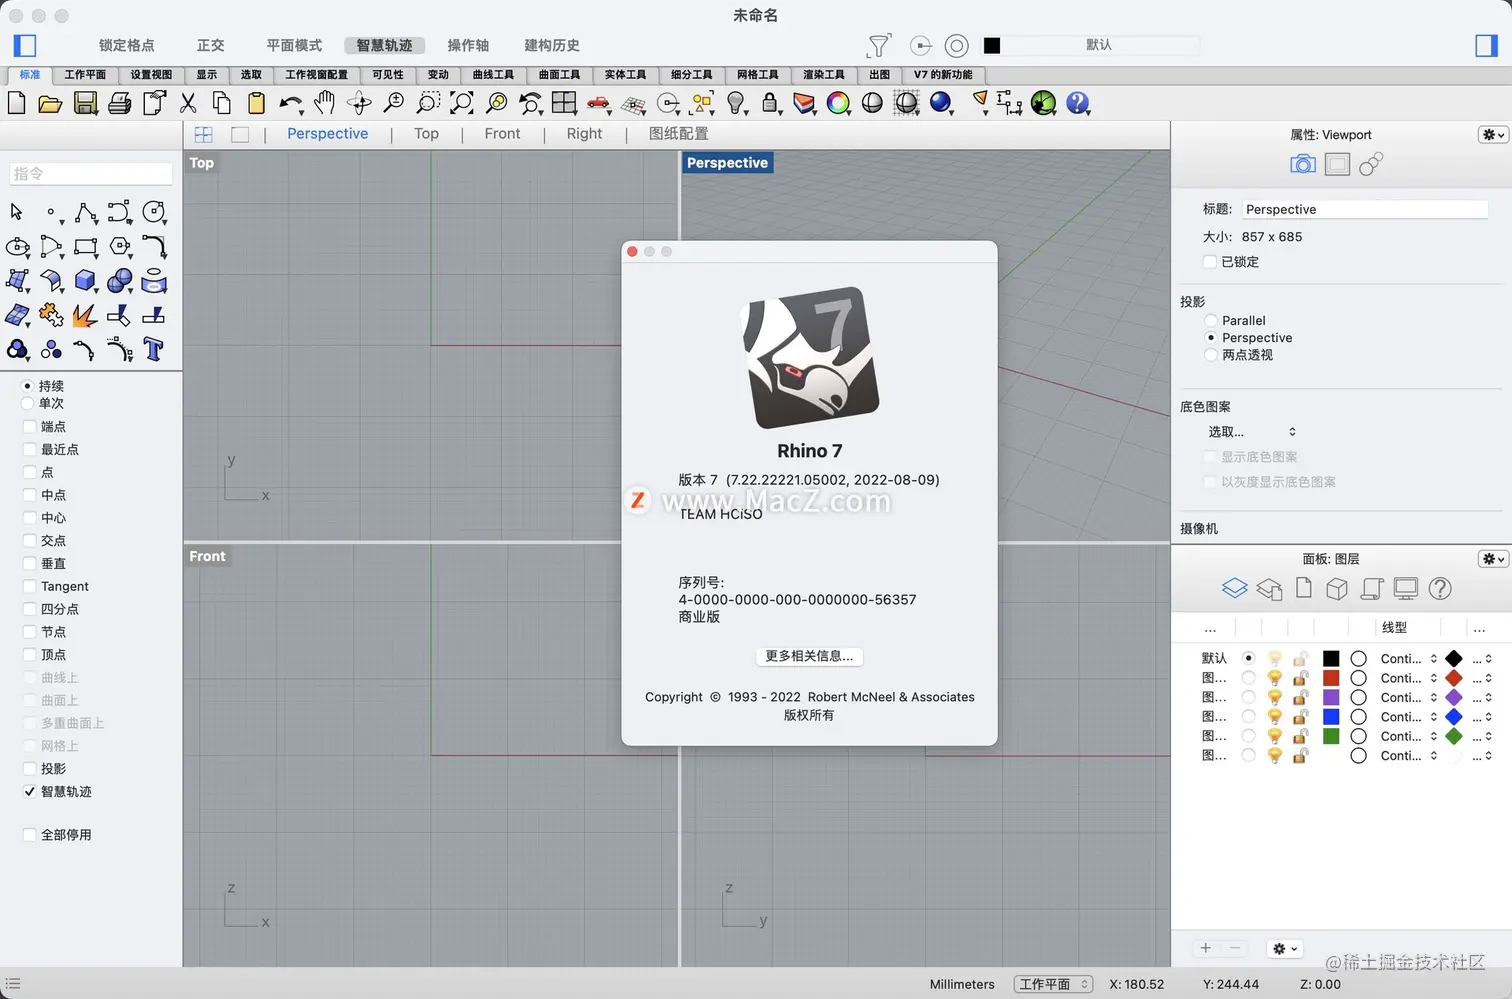Activate the Pan hand tool
Viewport: 1512px width, 999px height.
pos(324,102)
